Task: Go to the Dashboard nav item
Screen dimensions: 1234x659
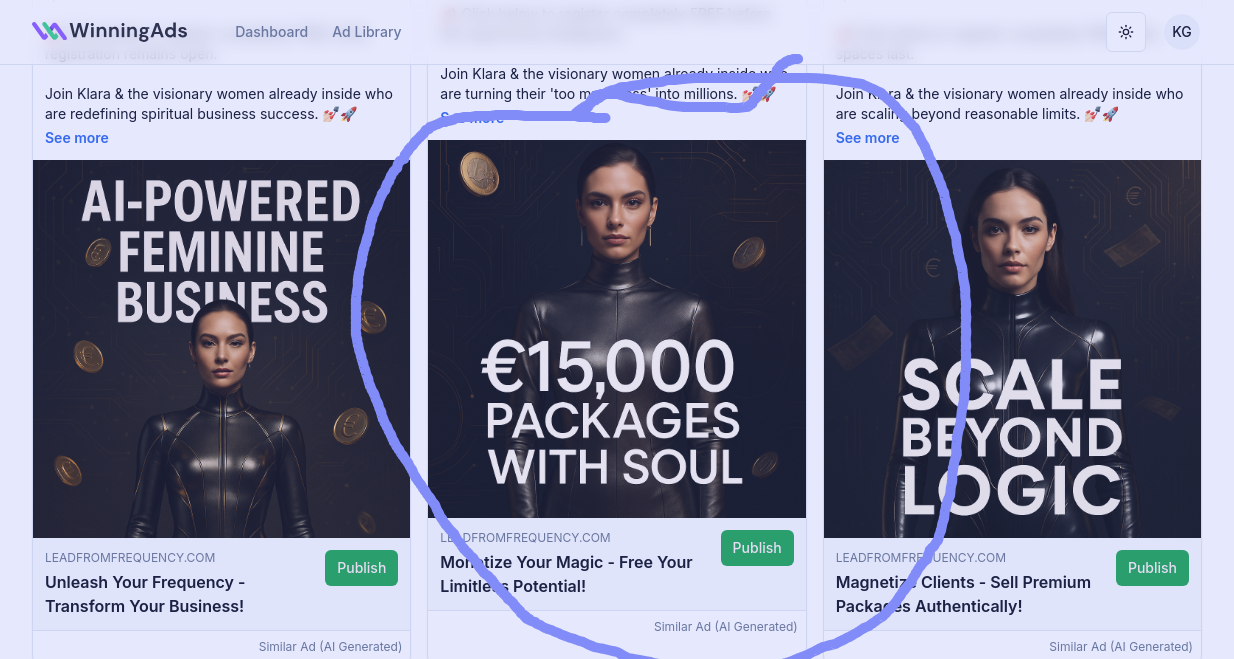Action: (x=271, y=32)
